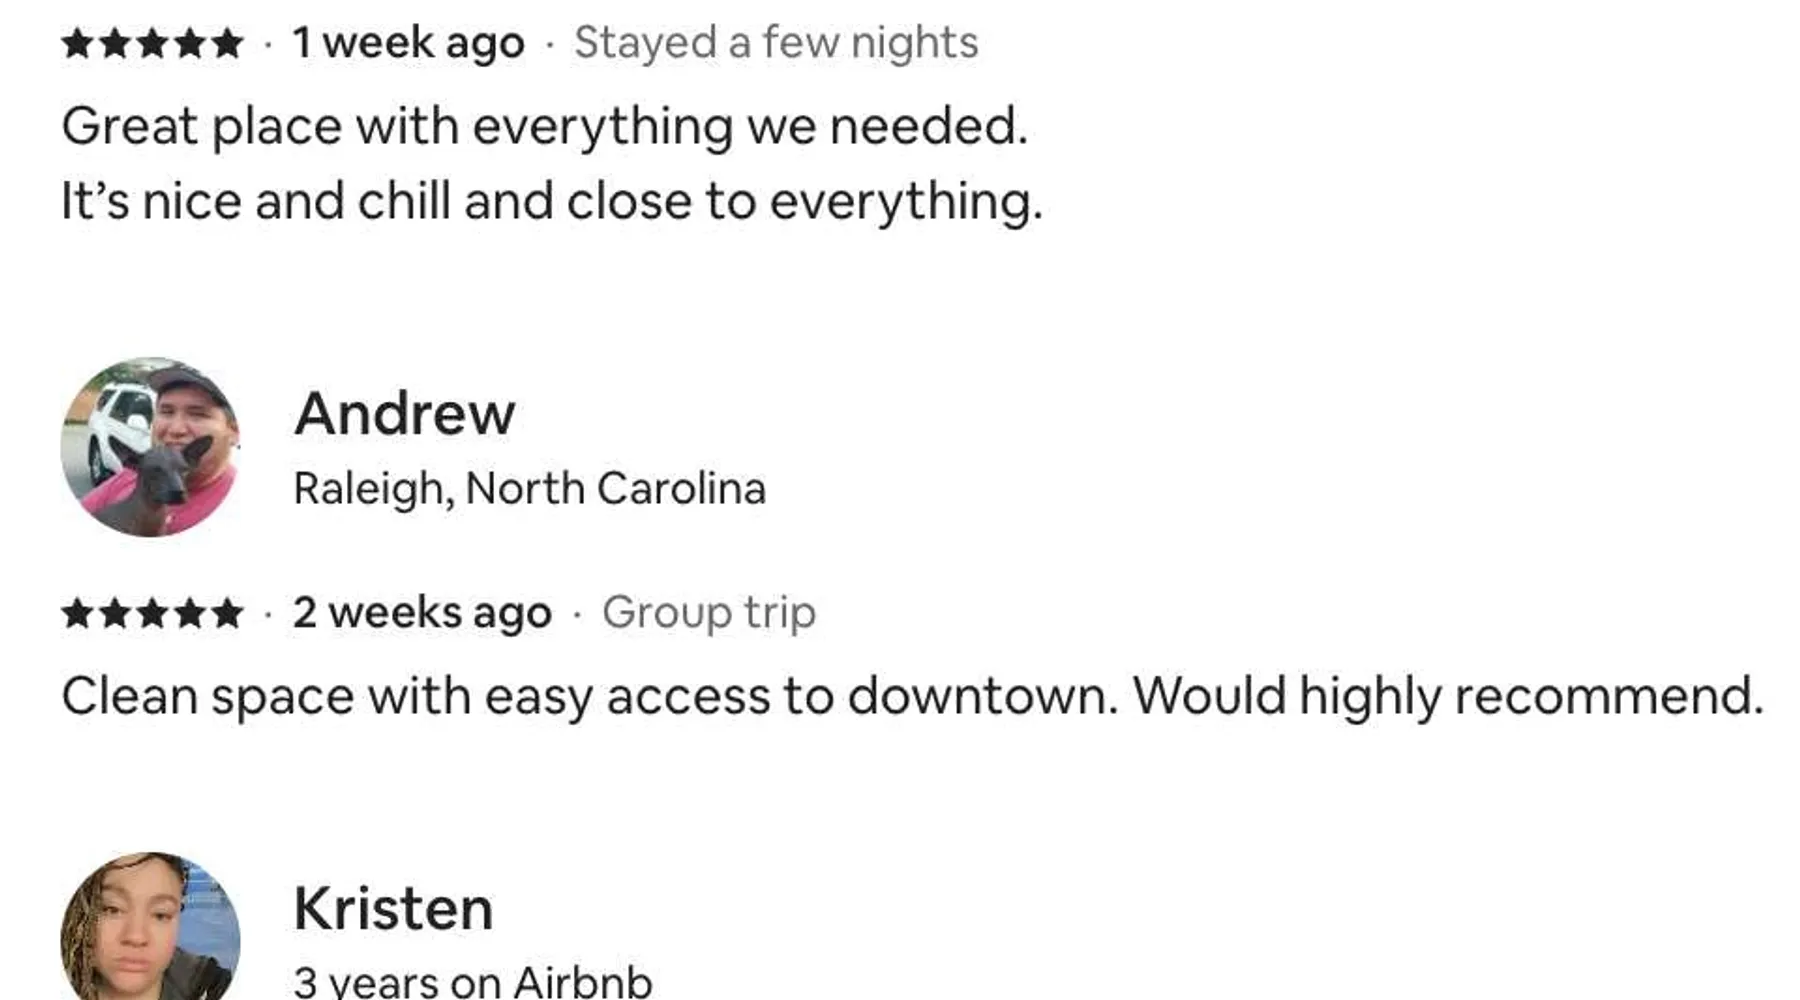
Task: Click the "1 week ago" review date
Action: (408, 43)
